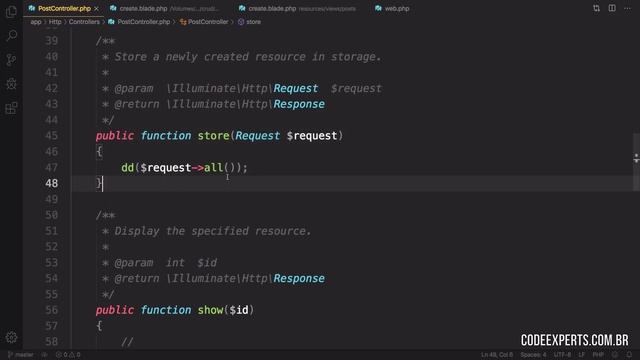Click the Request class in line 42 docblock
The image size is (640, 360).
(296, 89)
